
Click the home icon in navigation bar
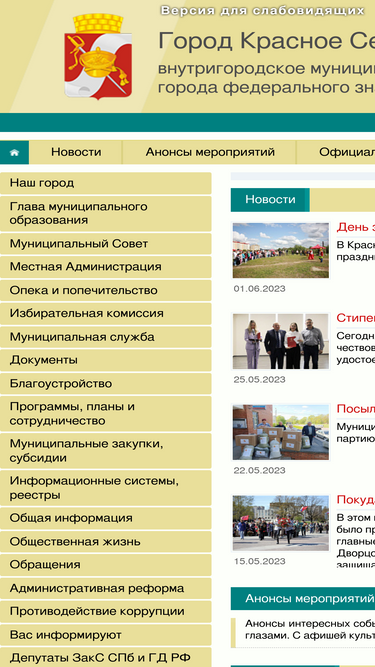[x=14, y=152]
